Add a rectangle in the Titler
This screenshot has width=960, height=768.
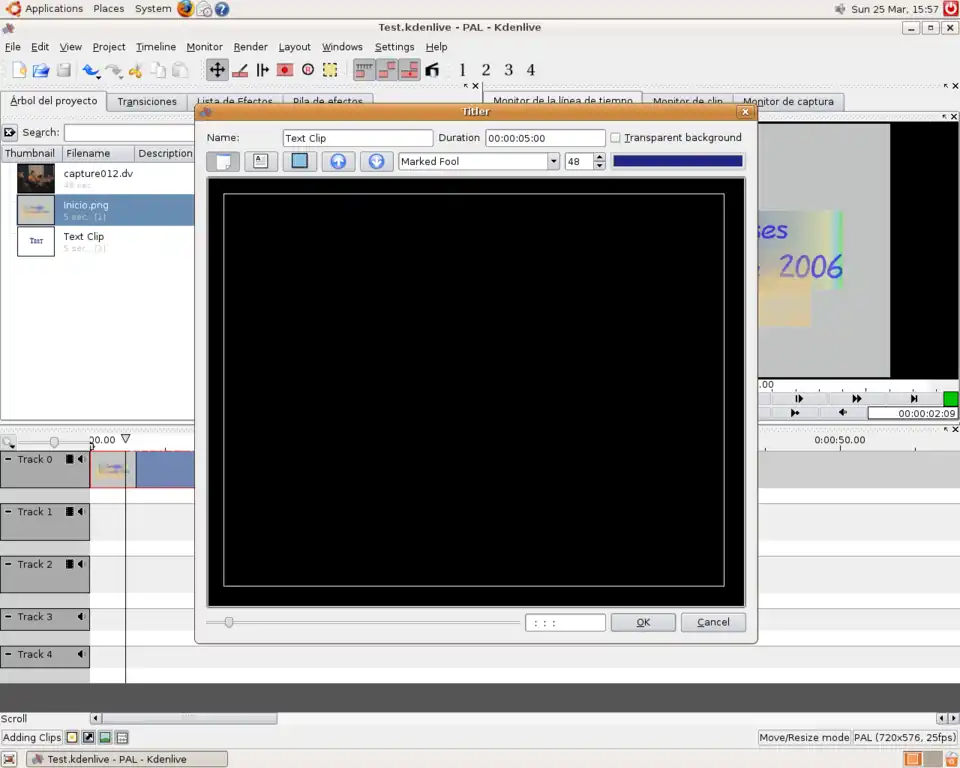pyautogui.click(x=299, y=161)
